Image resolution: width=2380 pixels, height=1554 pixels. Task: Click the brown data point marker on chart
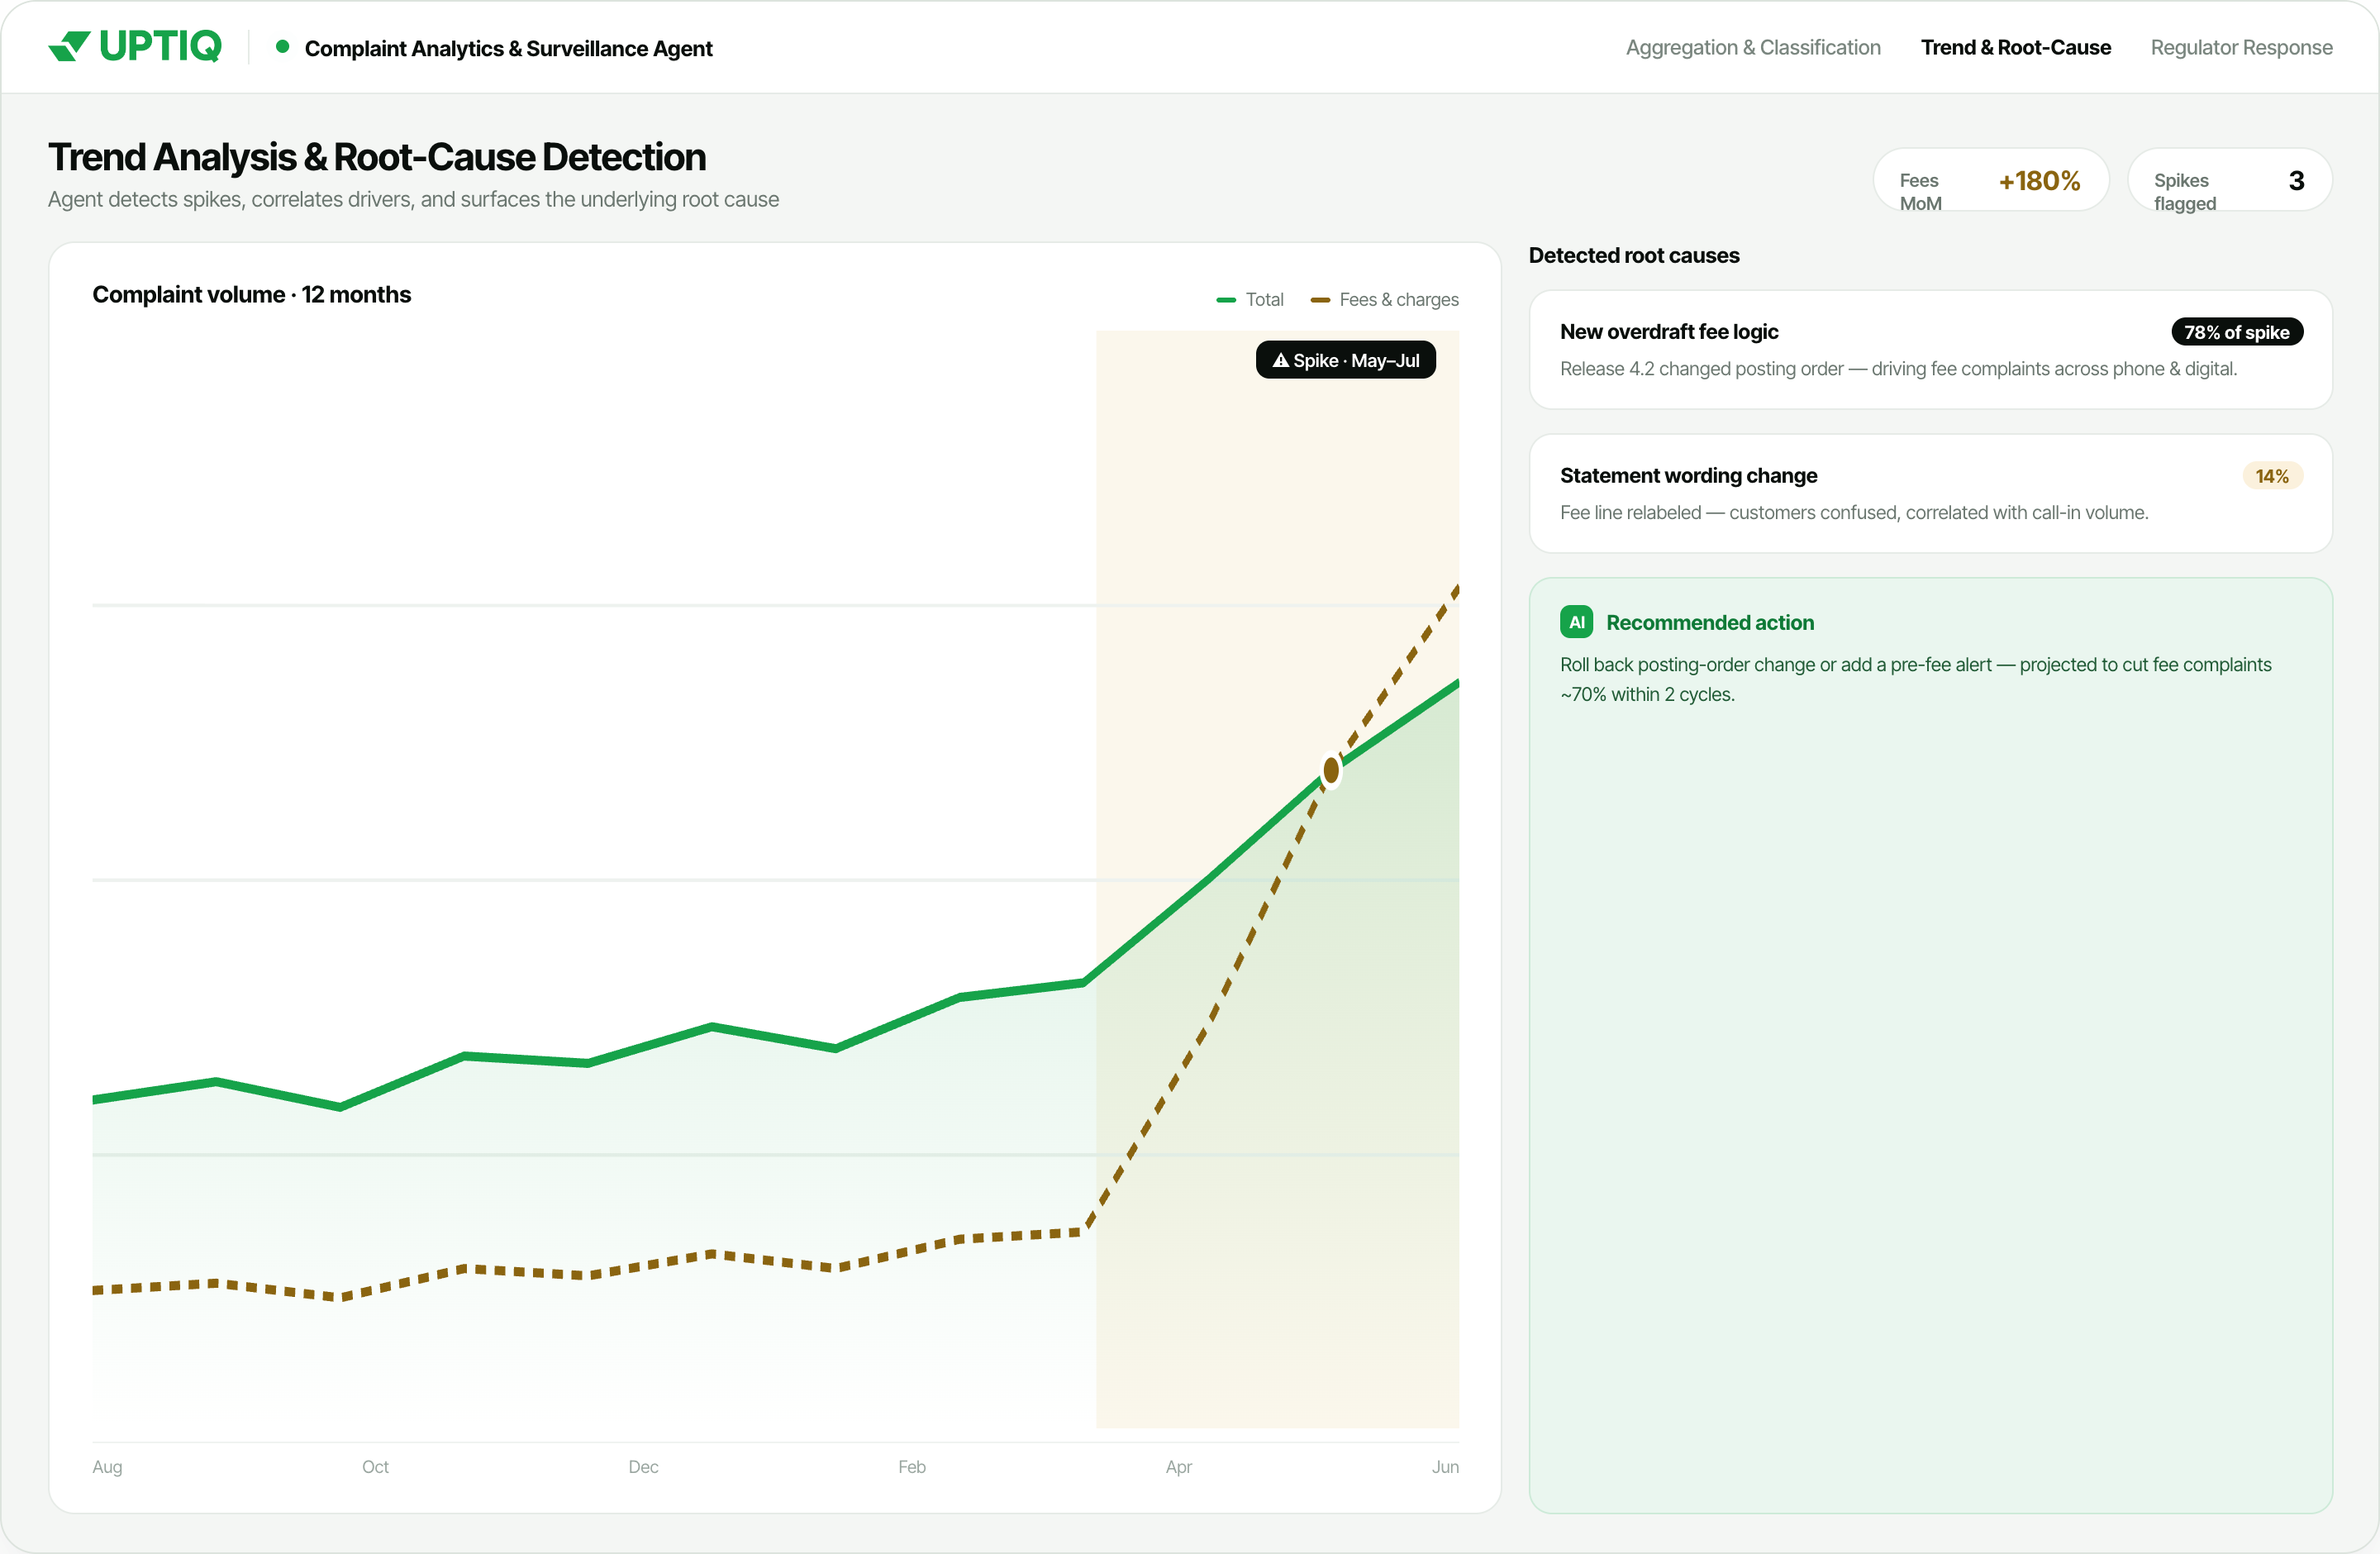[1331, 771]
